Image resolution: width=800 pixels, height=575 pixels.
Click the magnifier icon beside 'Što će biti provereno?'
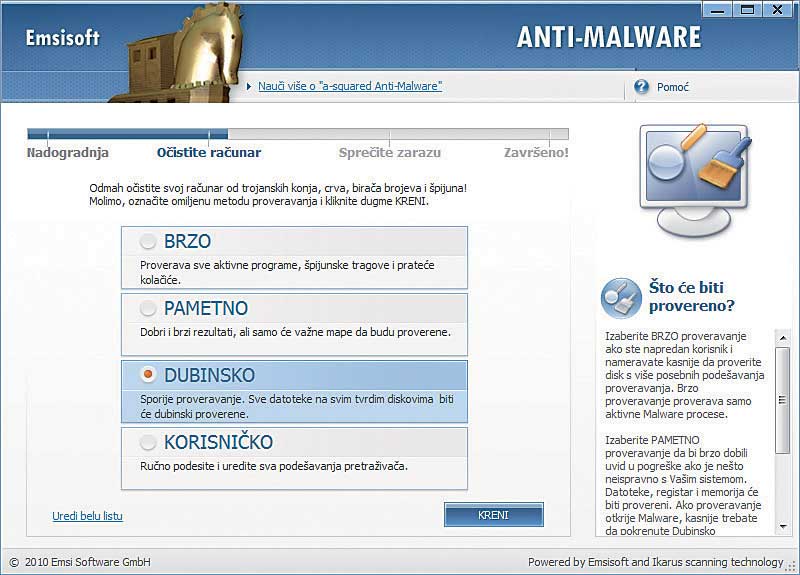pyautogui.click(x=621, y=298)
